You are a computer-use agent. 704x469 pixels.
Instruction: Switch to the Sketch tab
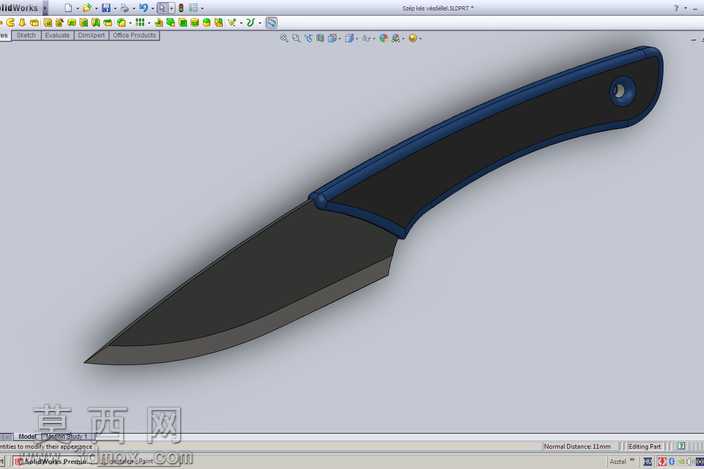pos(26,35)
